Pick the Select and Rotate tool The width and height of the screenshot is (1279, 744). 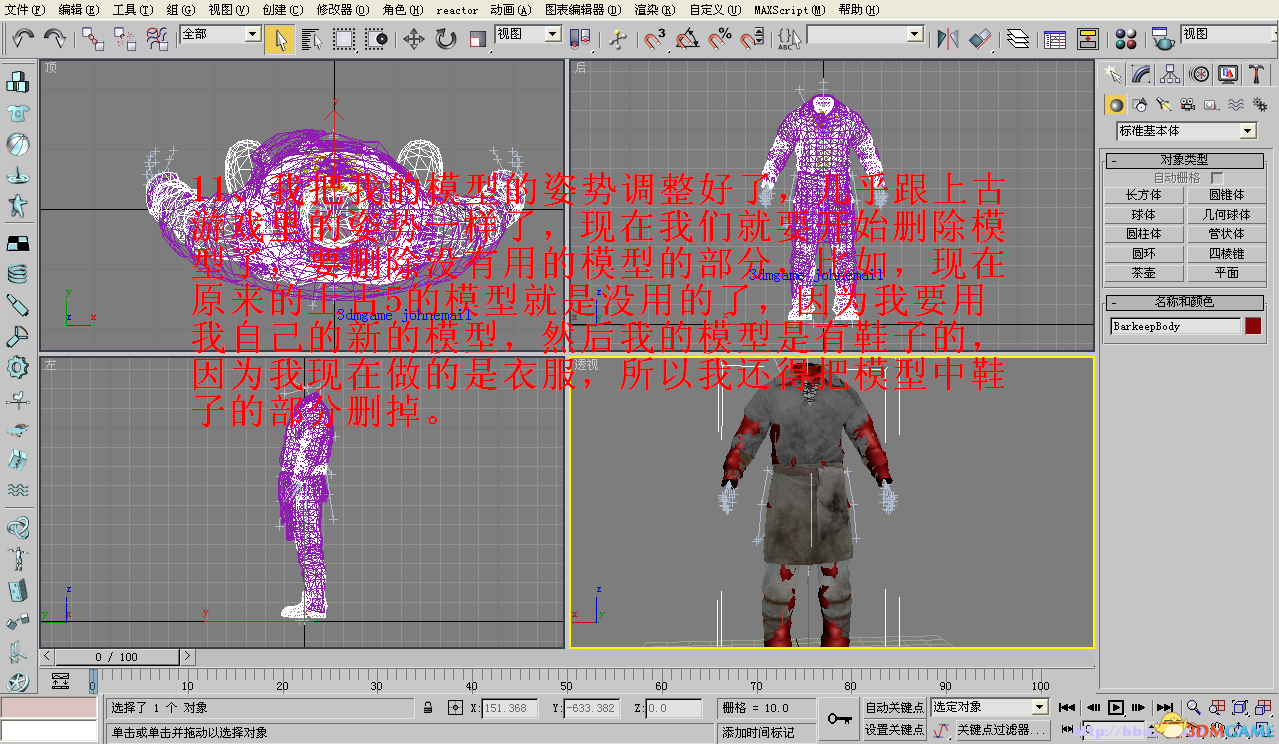445,39
